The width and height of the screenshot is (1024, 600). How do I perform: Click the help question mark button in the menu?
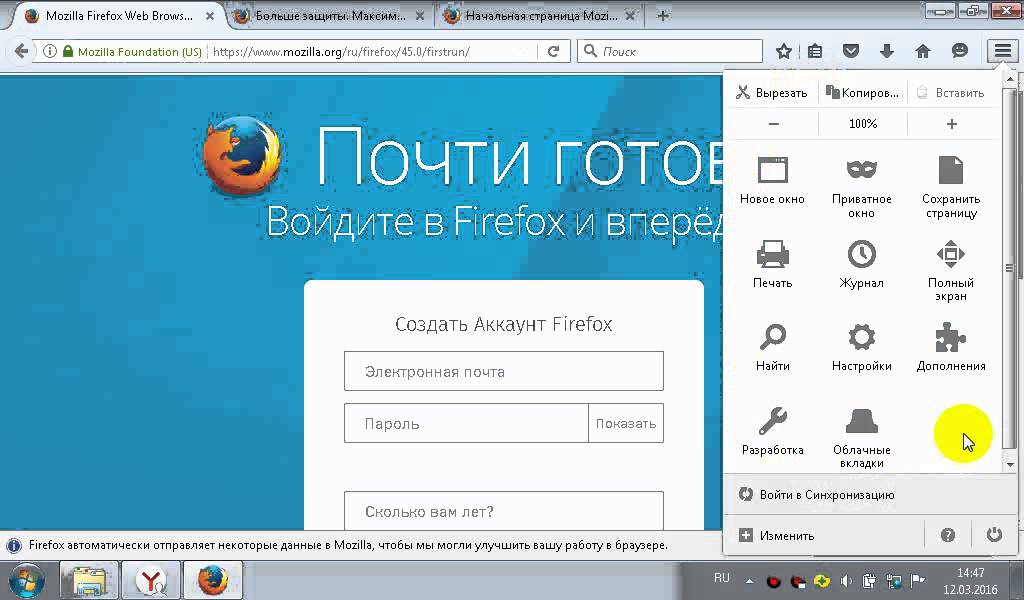tap(948, 535)
